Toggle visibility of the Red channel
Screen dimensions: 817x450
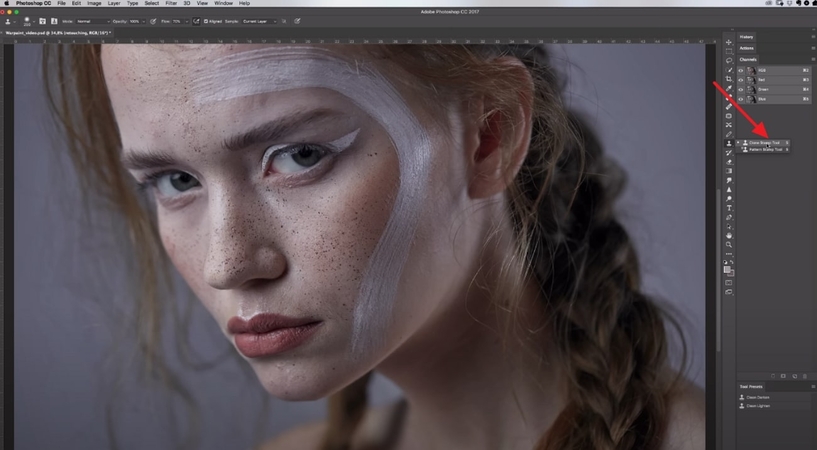740,80
